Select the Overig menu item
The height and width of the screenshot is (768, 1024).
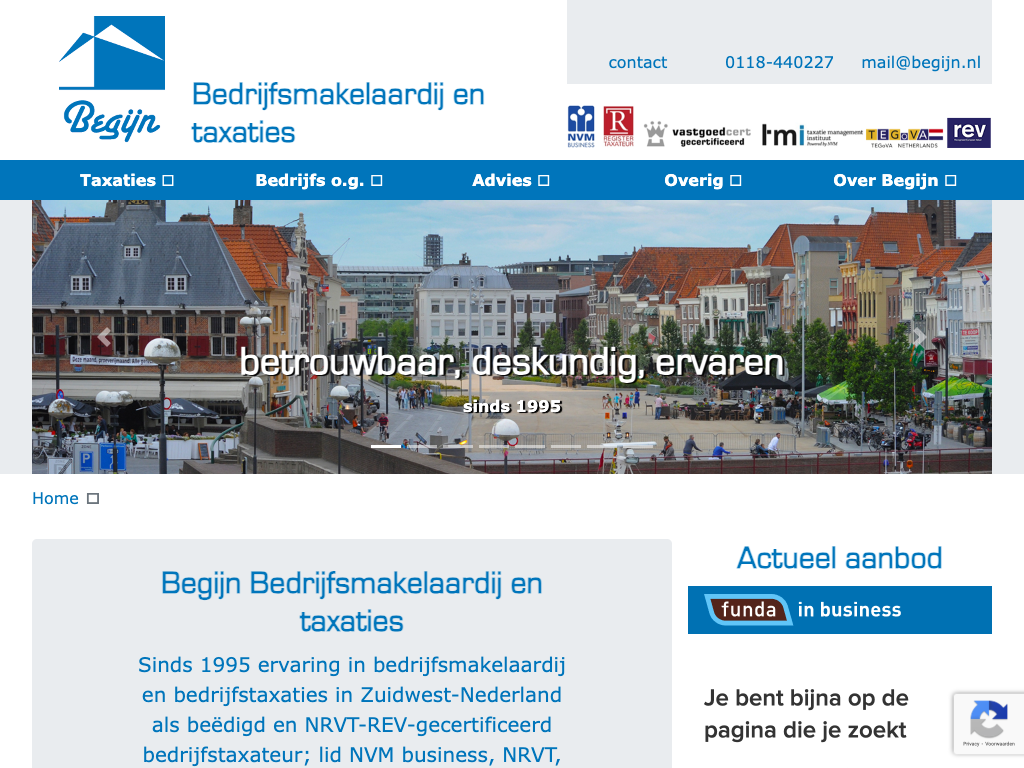pos(703,180)
